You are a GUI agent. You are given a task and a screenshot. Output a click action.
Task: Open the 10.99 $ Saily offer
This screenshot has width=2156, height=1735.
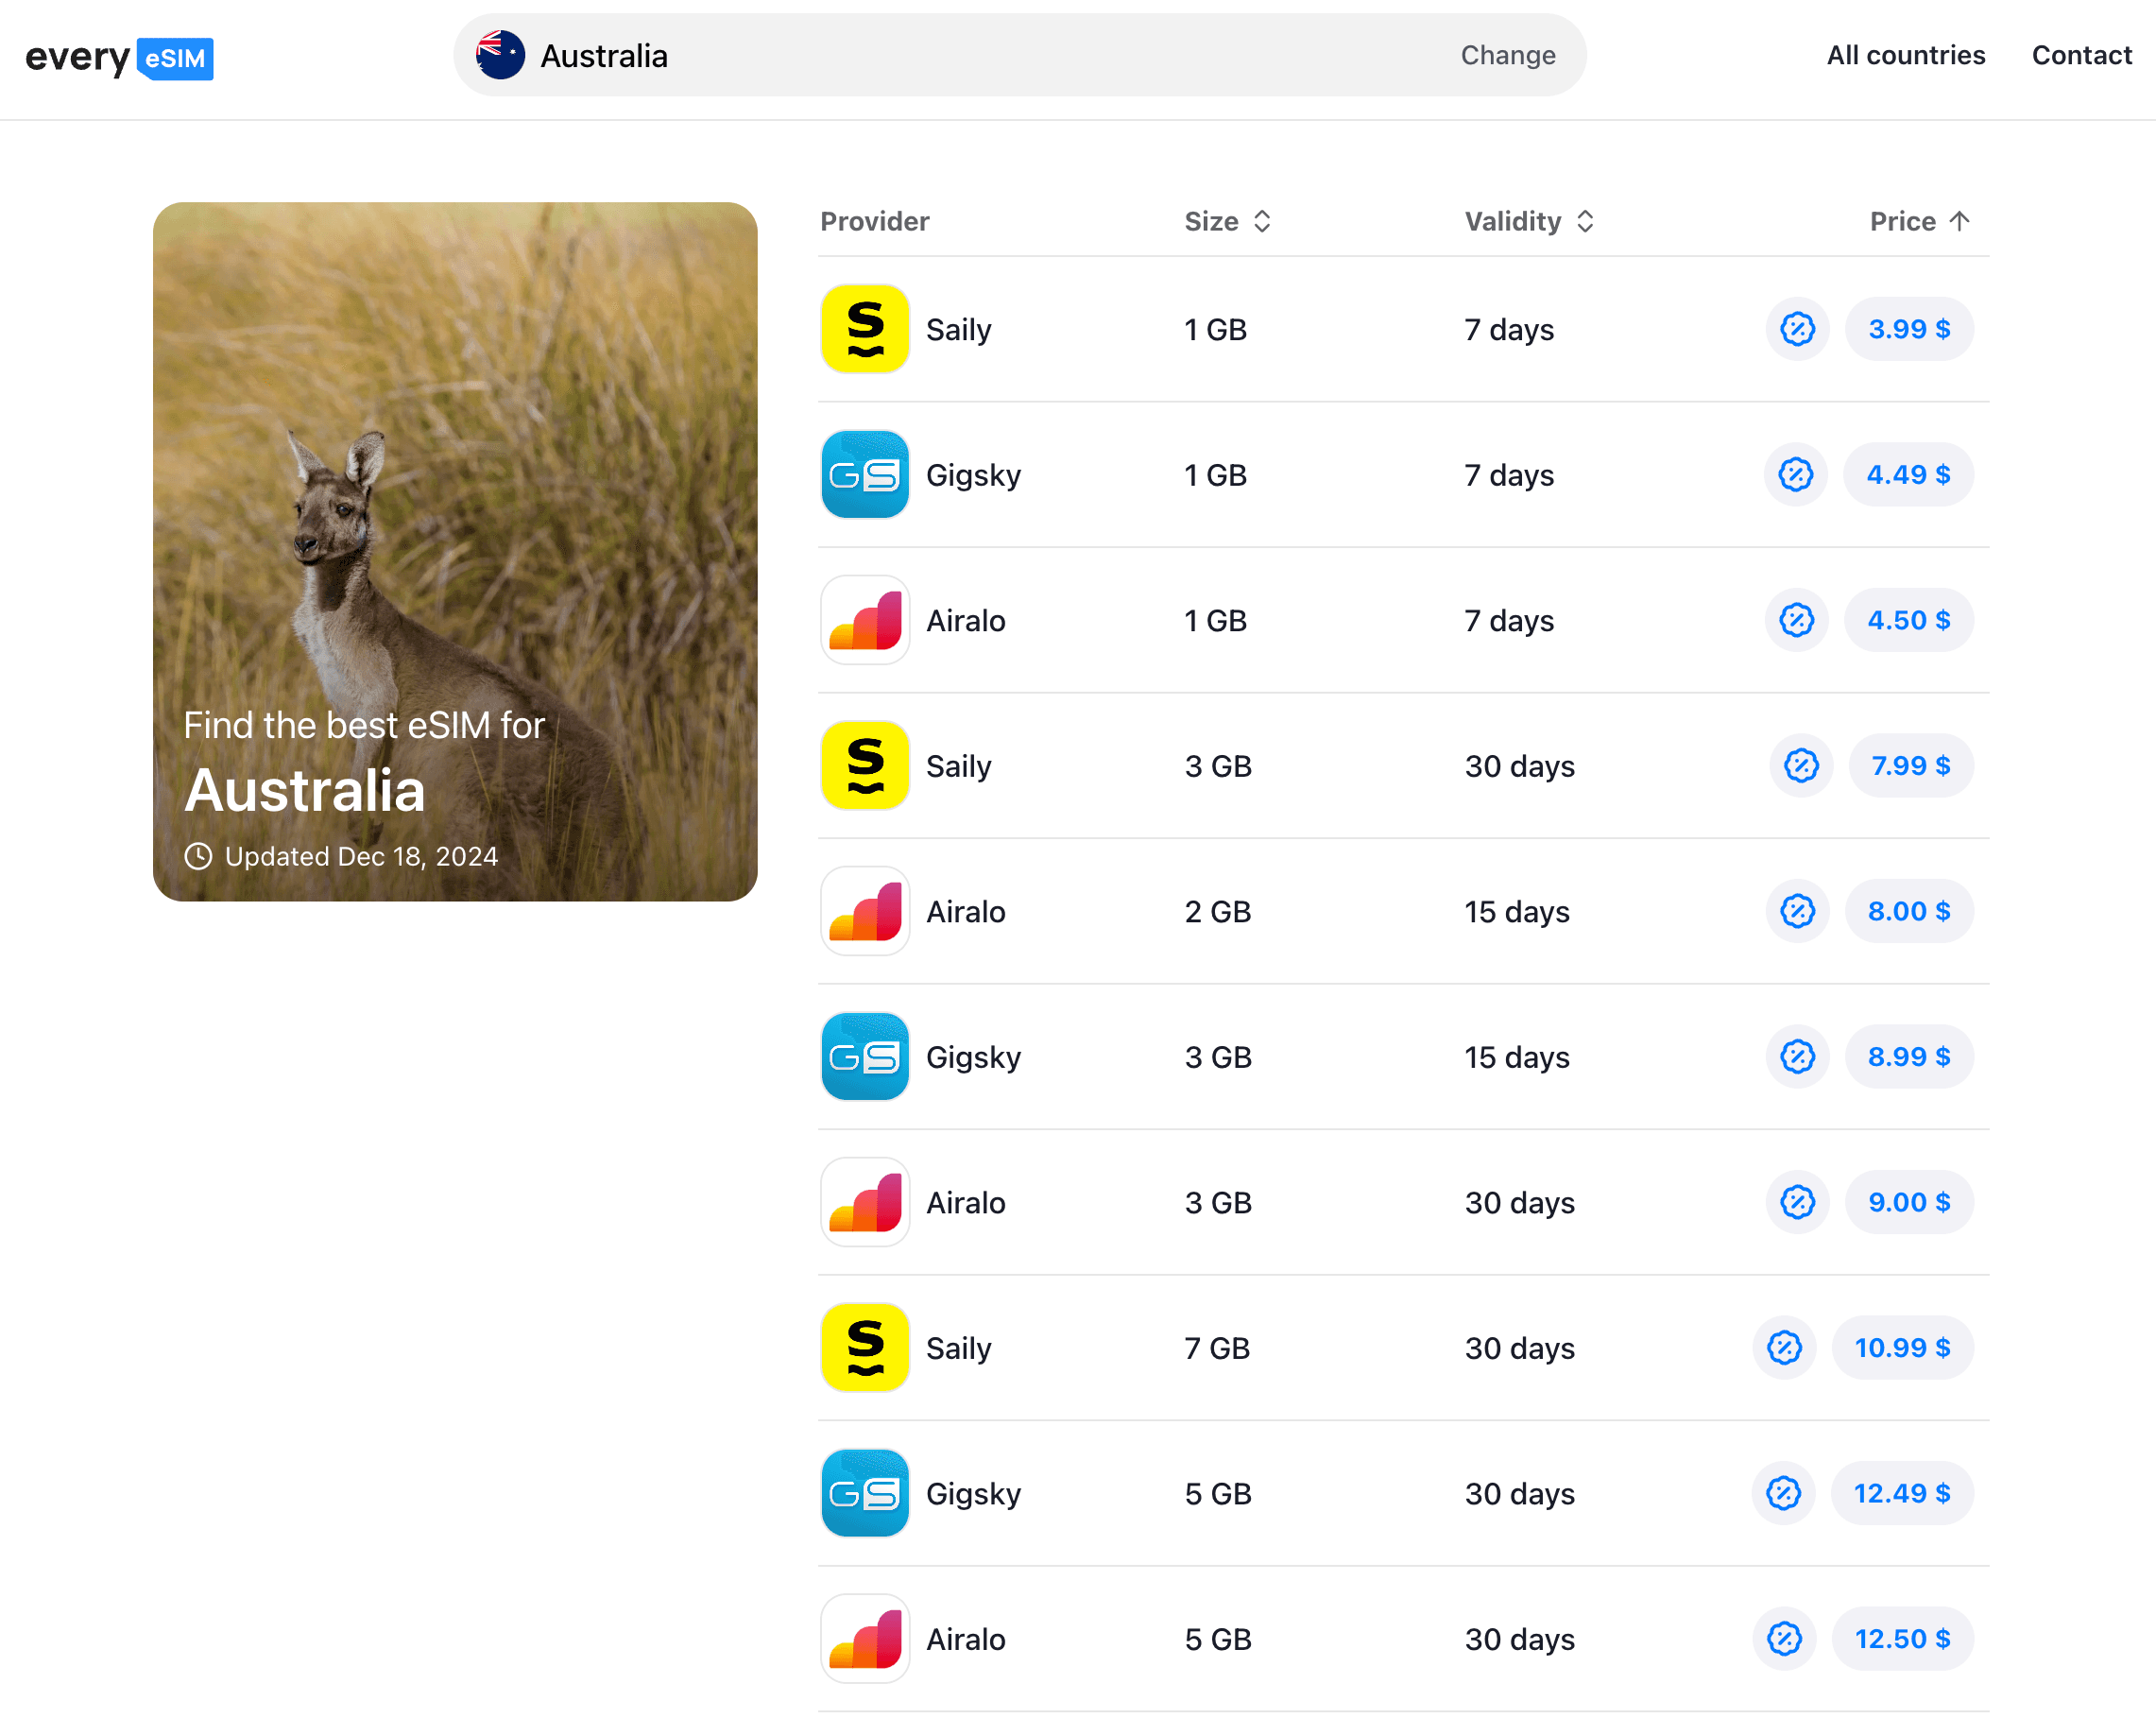coord(1903,1348)
